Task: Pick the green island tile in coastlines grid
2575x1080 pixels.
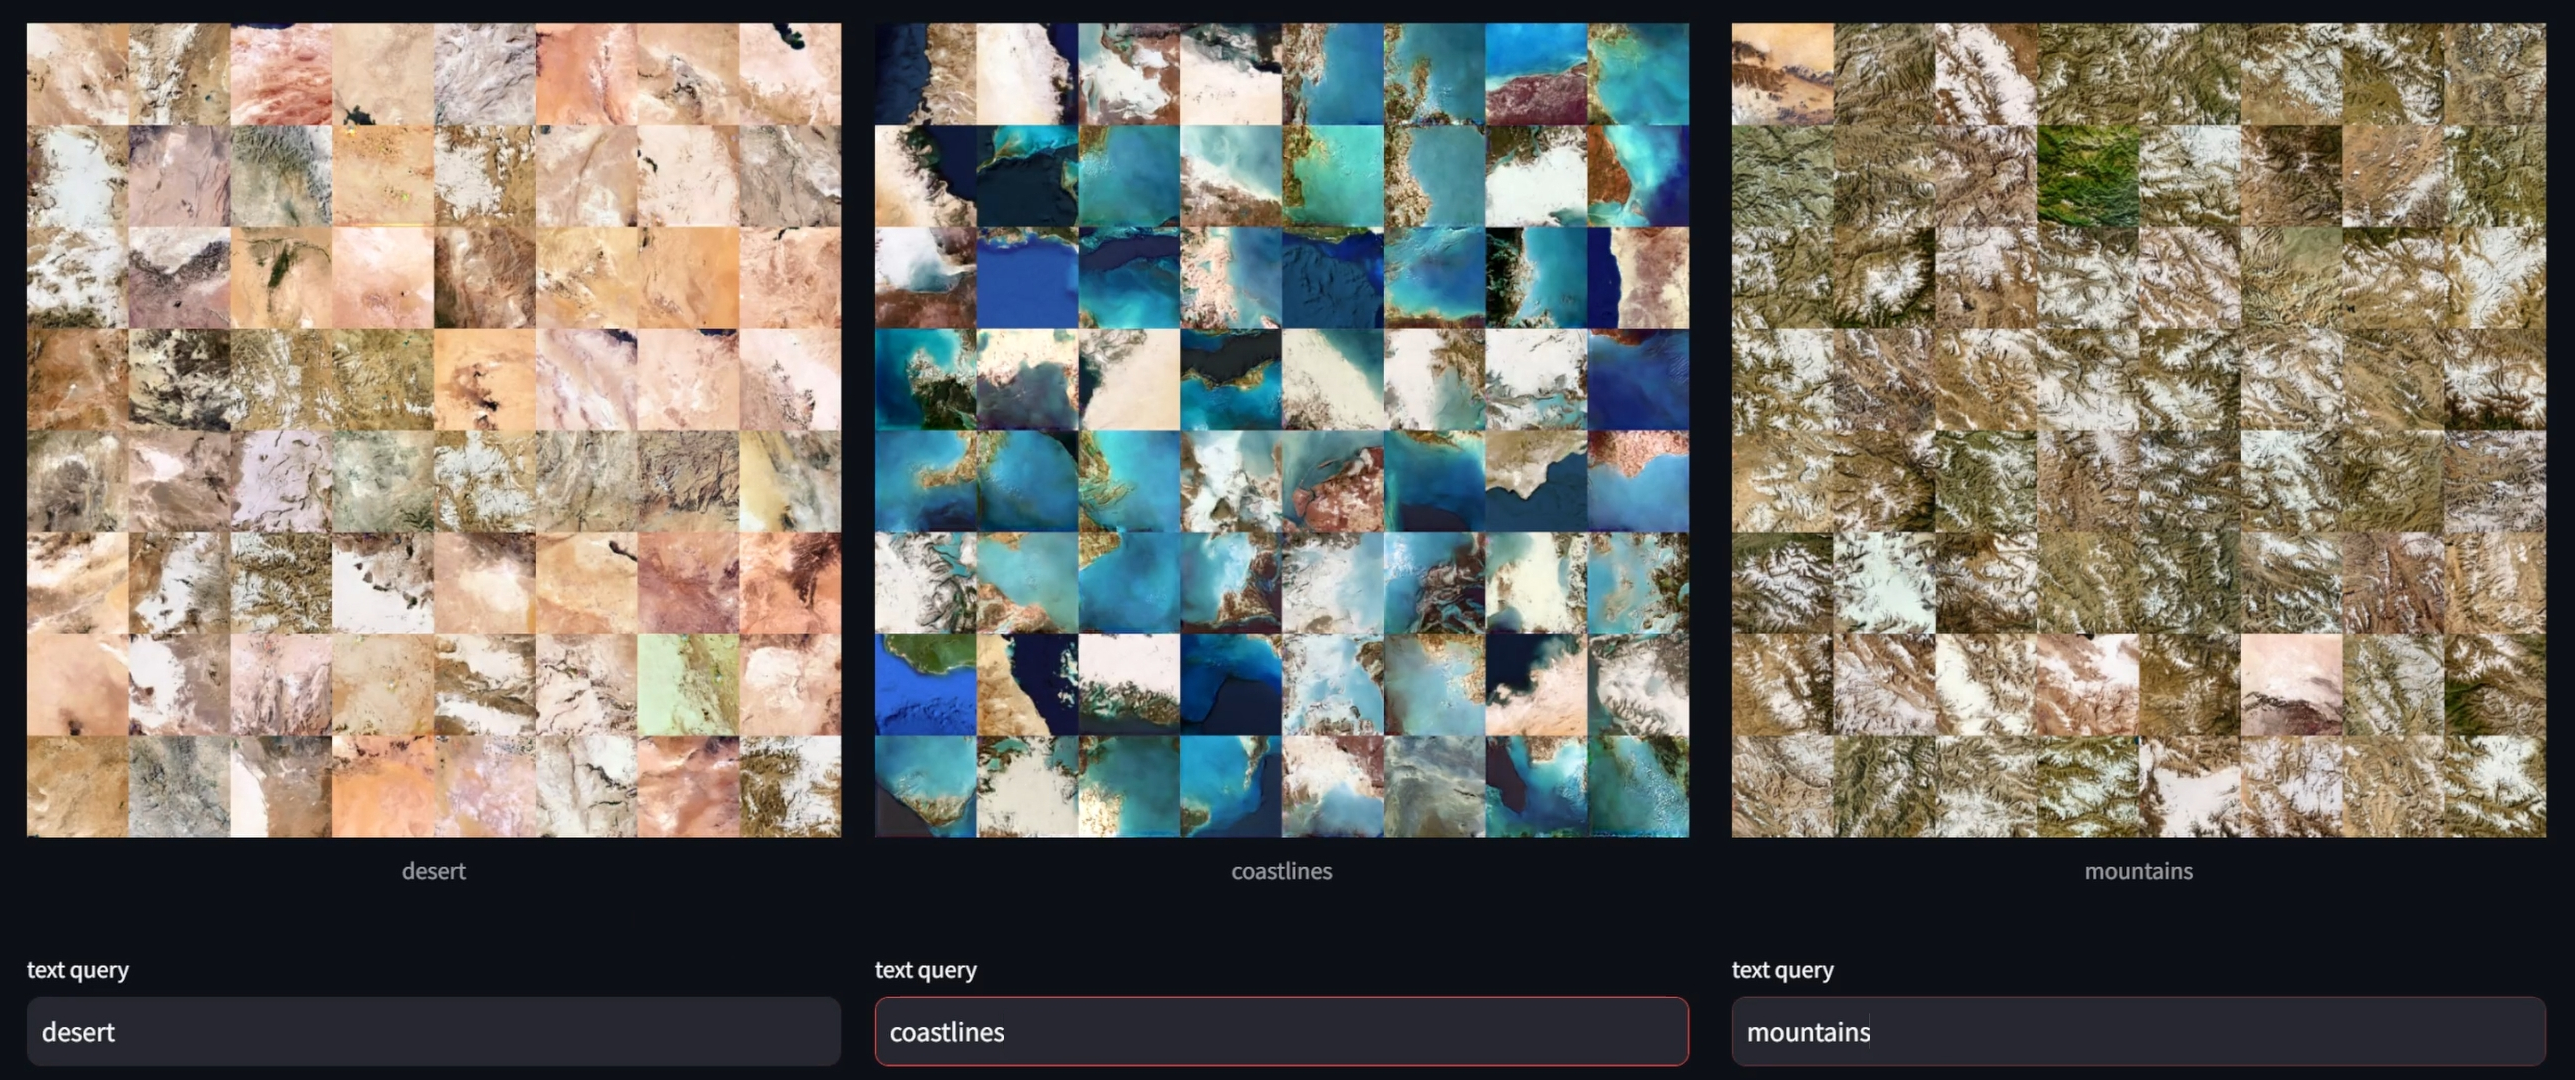Action: click(925, 685)
